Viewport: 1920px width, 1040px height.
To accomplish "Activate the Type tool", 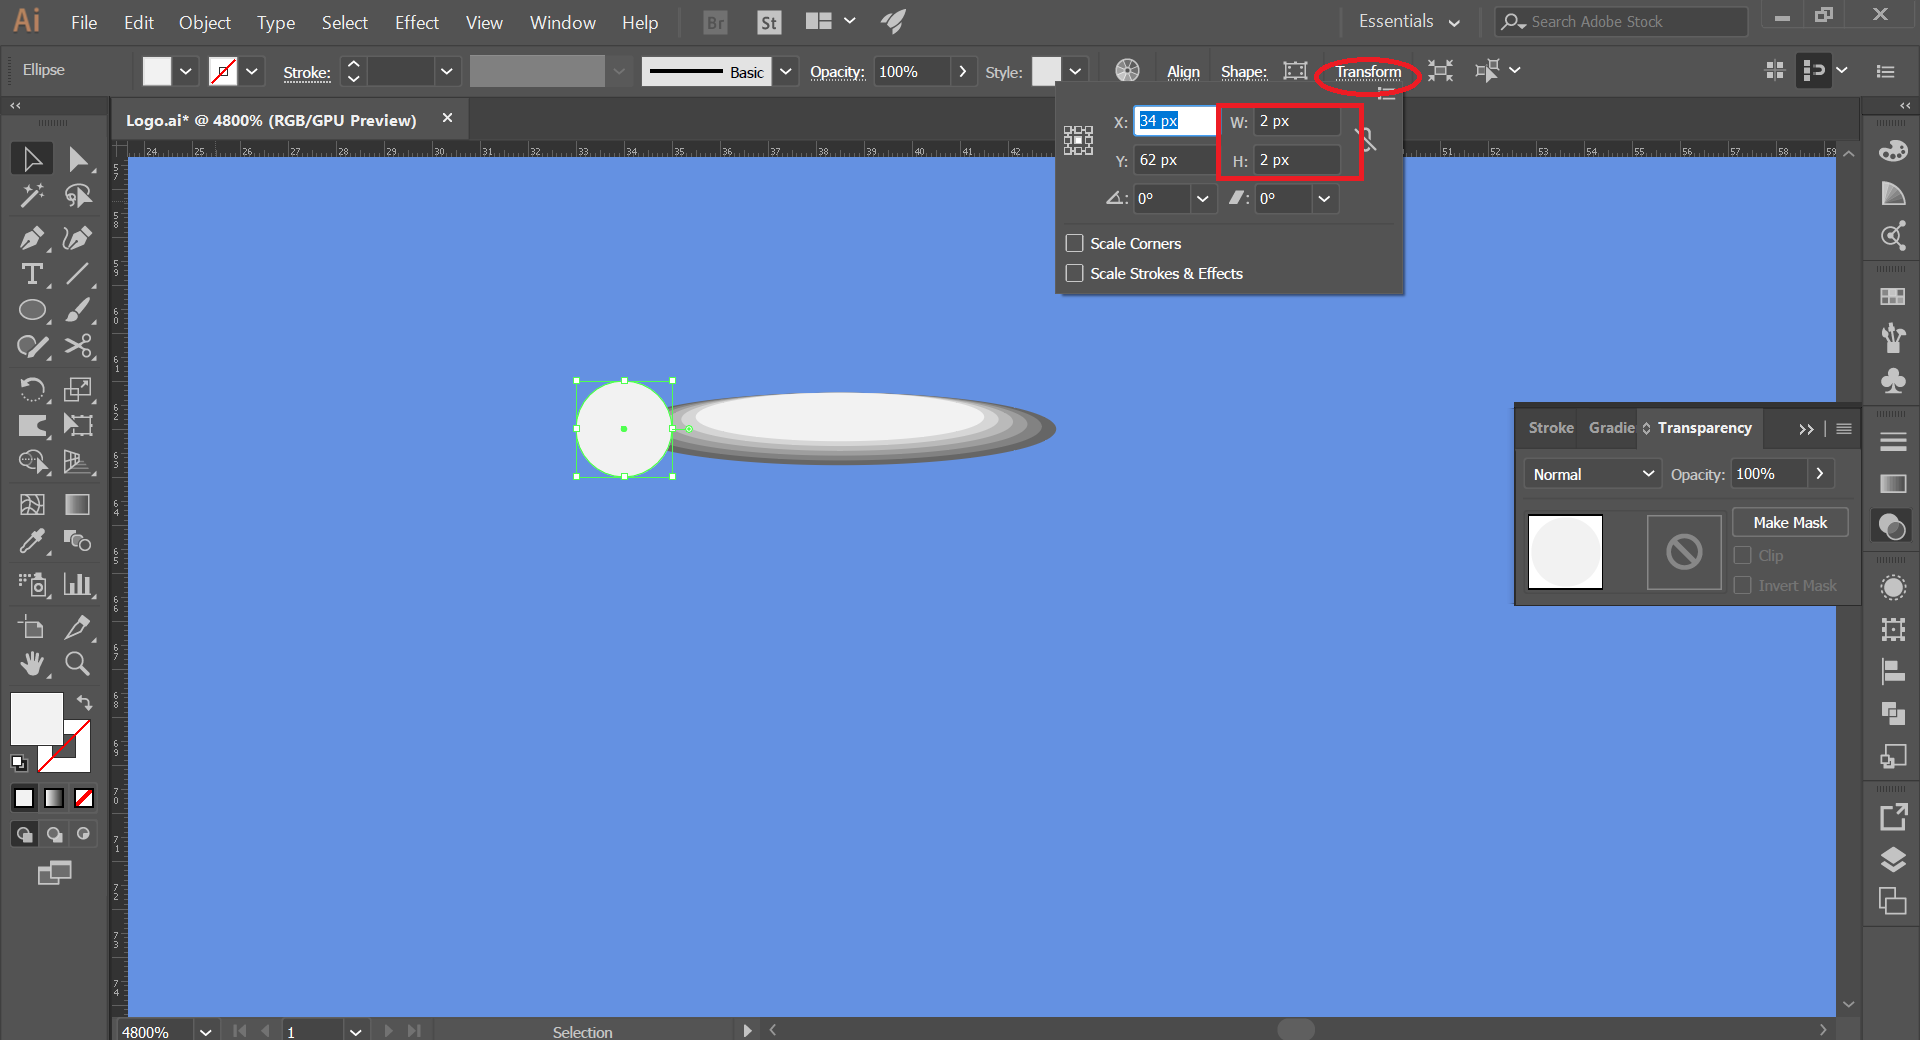I will [32, 274].
